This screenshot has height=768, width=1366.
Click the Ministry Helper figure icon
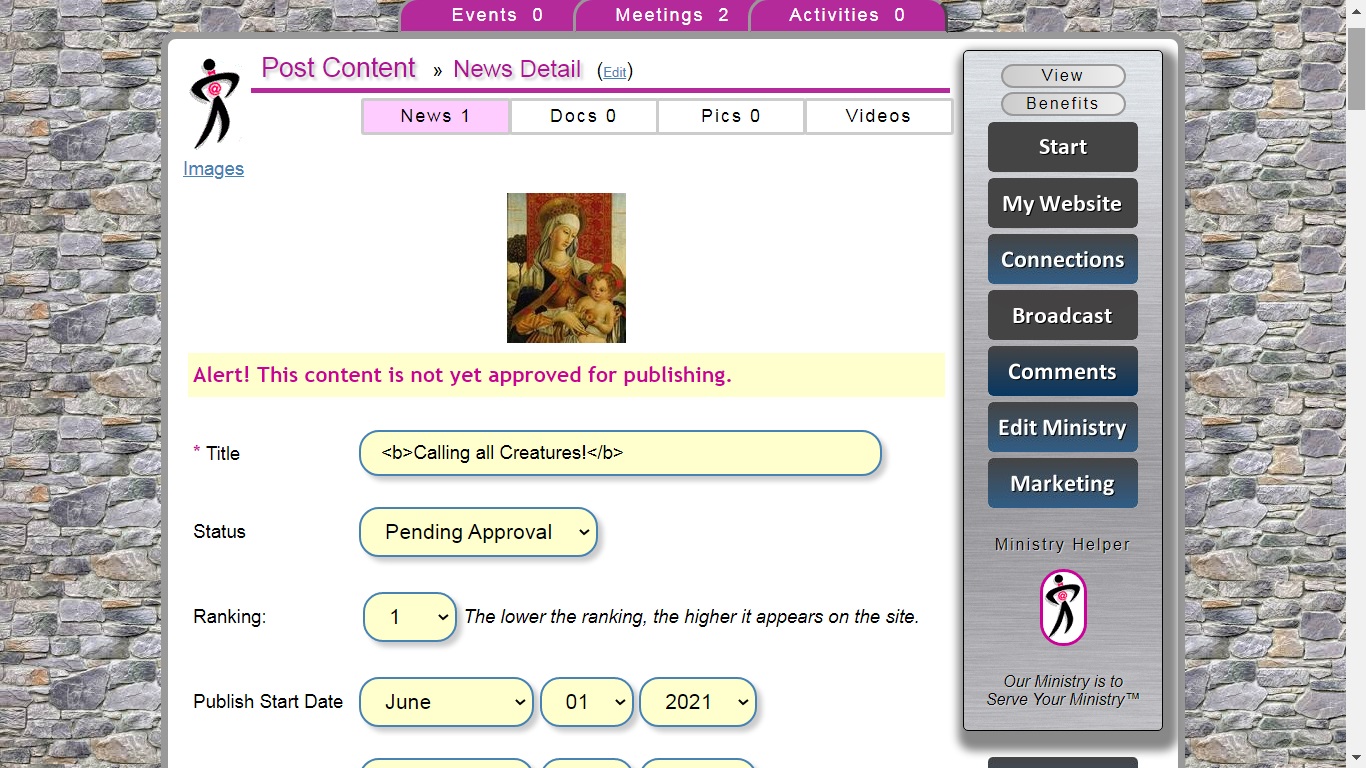(x=1063, y=607)
